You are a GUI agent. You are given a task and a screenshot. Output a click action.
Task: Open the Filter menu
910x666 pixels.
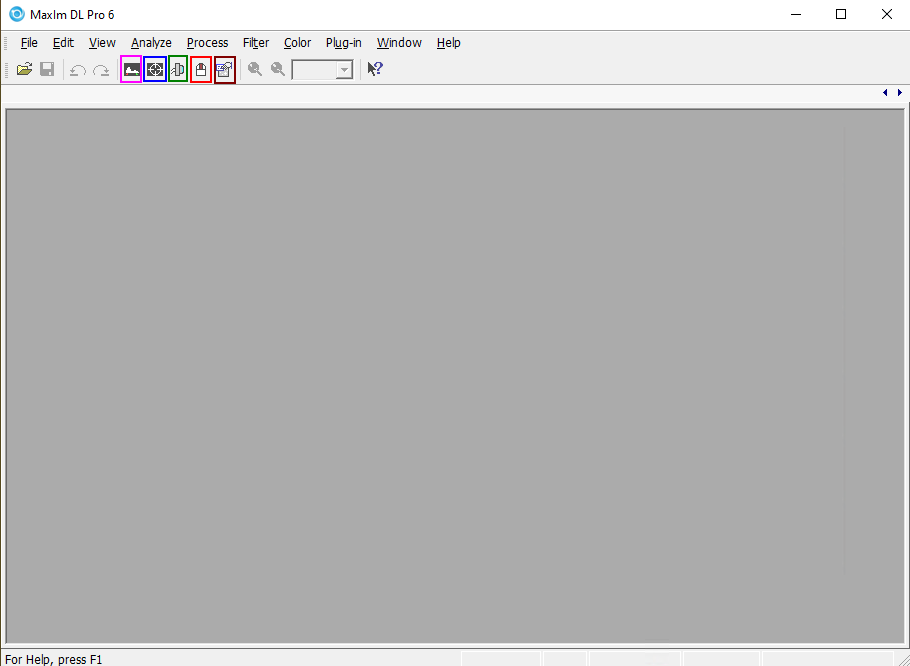[x=256, y=43]
